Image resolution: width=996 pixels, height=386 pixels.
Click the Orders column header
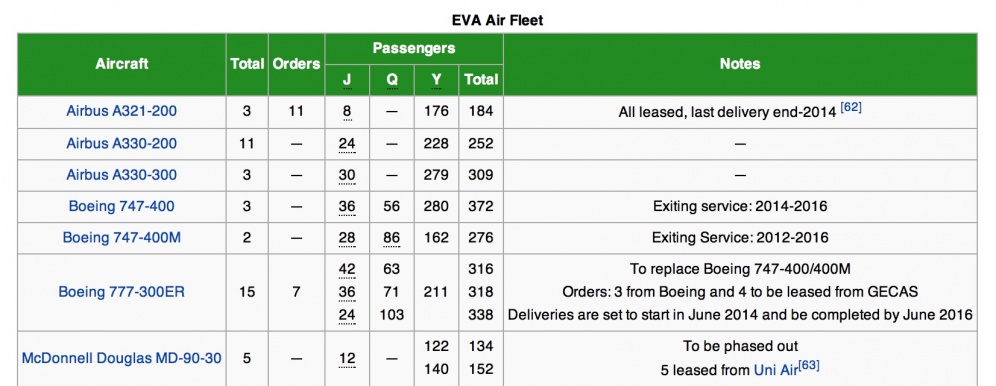click(x=296, y=64)
